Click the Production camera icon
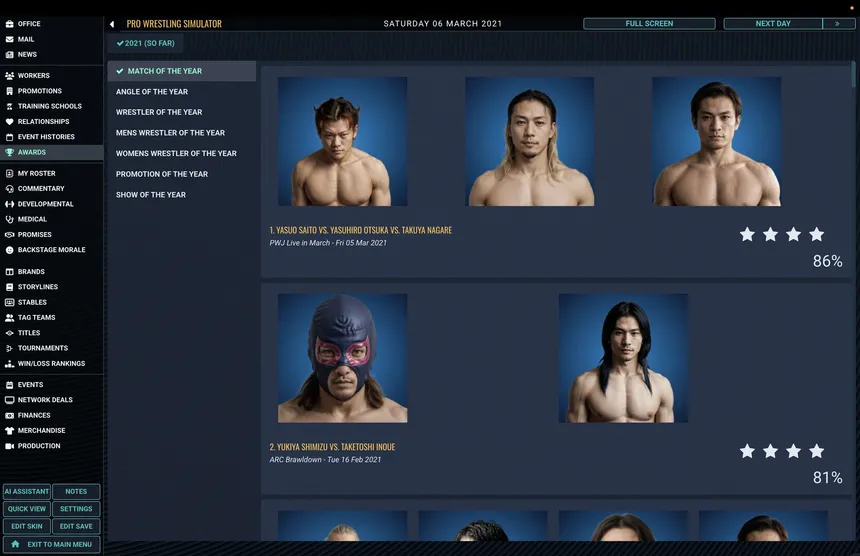Screen dimensions: 860x556 point(9,446)
